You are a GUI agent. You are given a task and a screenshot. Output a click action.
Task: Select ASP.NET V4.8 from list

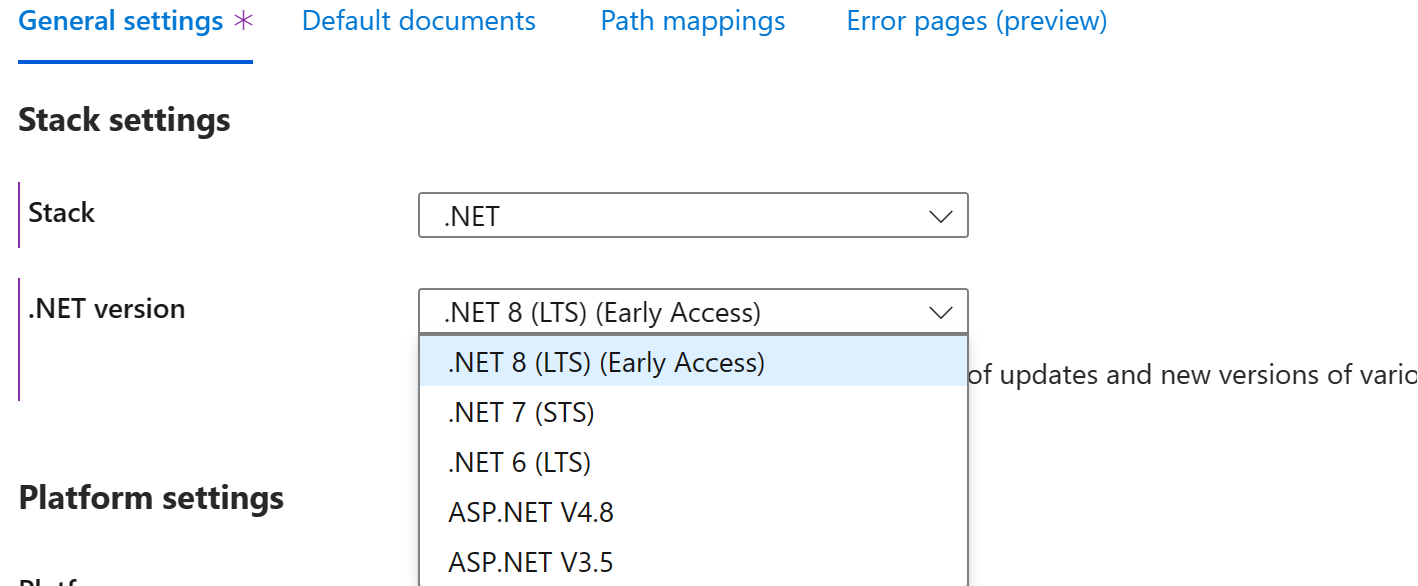pyautogui.click(x=693, y=512)
